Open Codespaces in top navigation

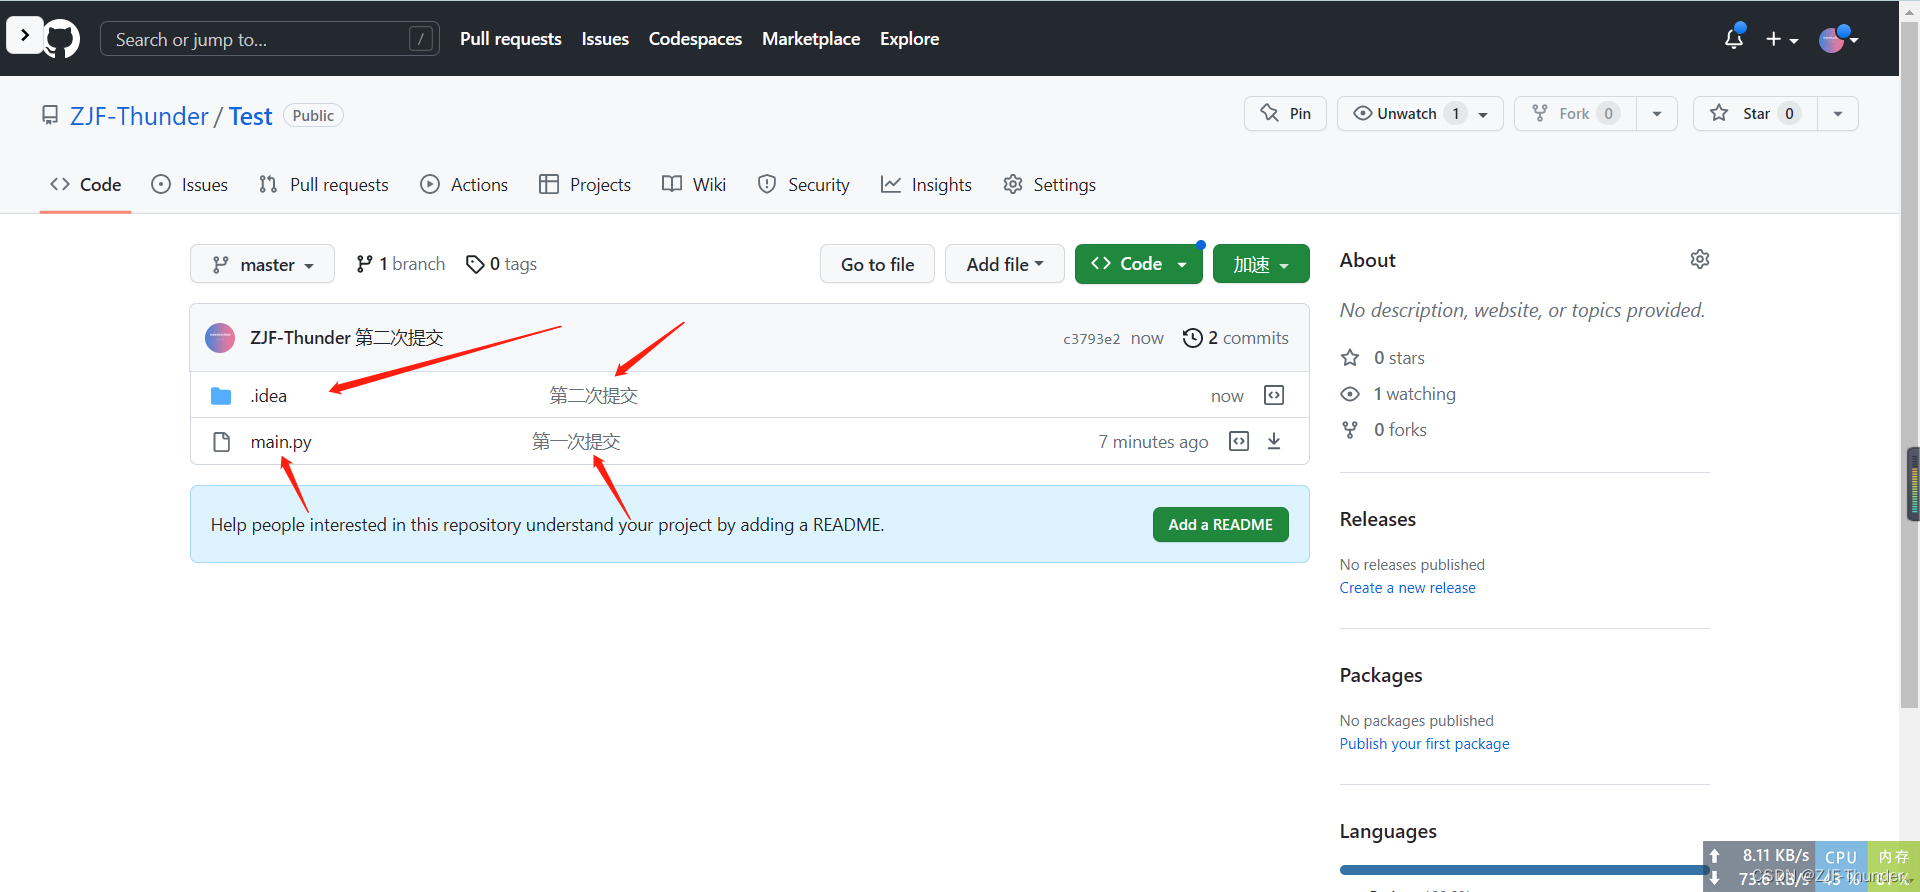(695, 39)
